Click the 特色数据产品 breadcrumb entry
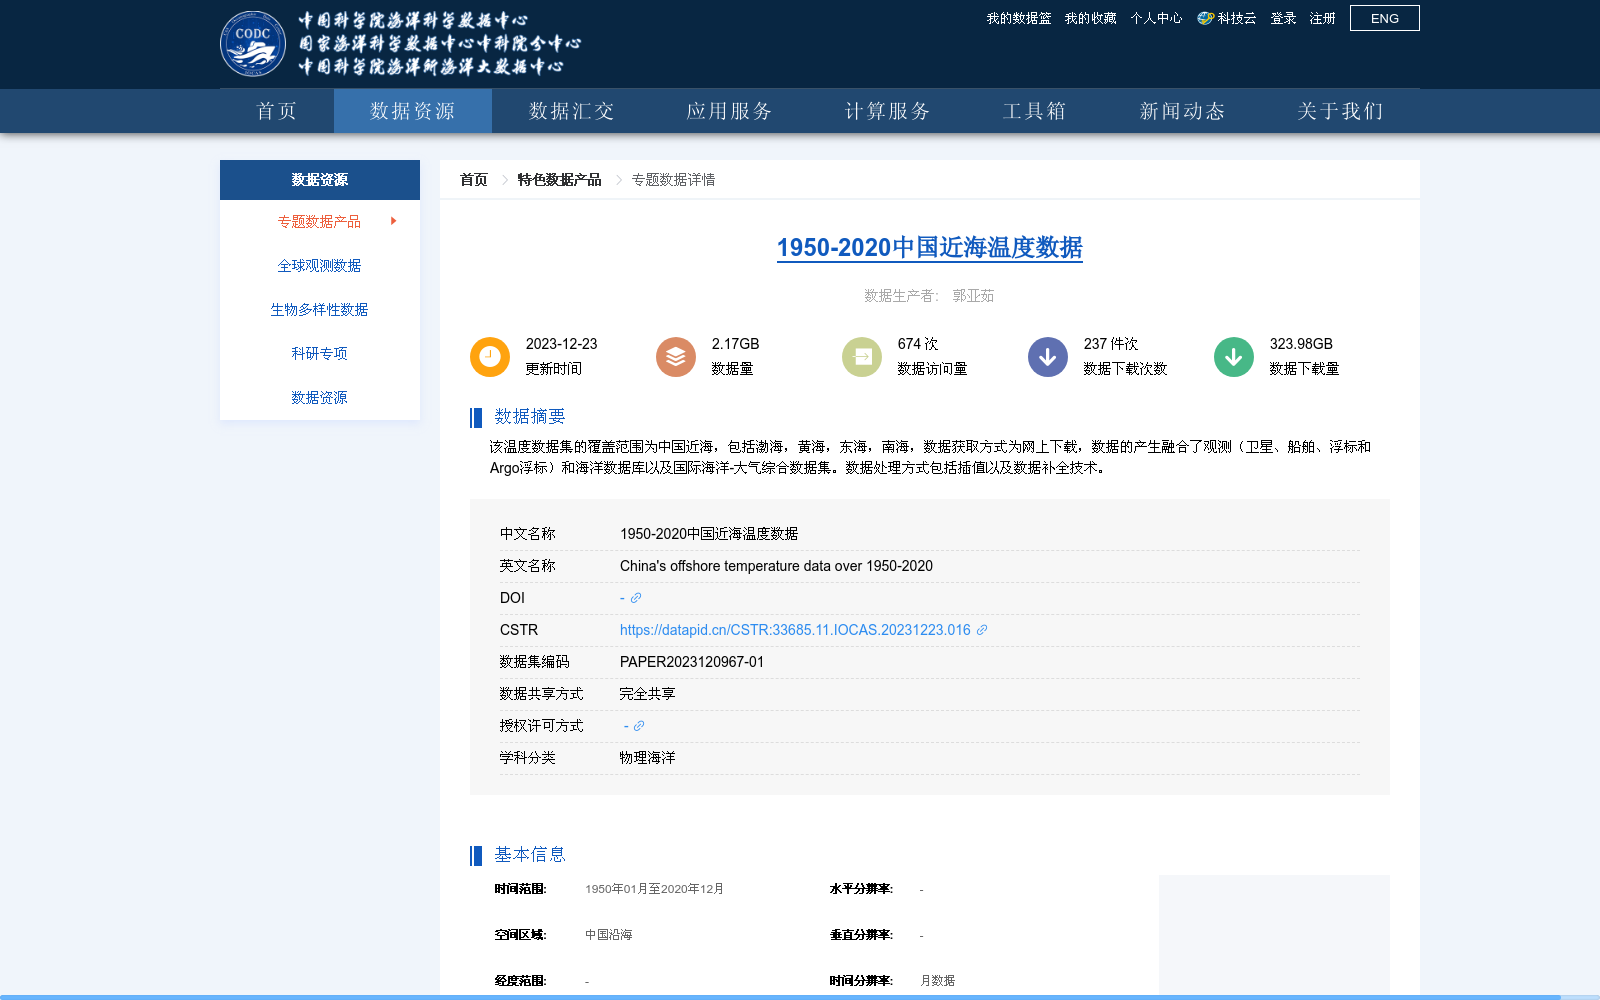The width and height of the screenshot is (1600, 1000). click(x=559, y=179)
